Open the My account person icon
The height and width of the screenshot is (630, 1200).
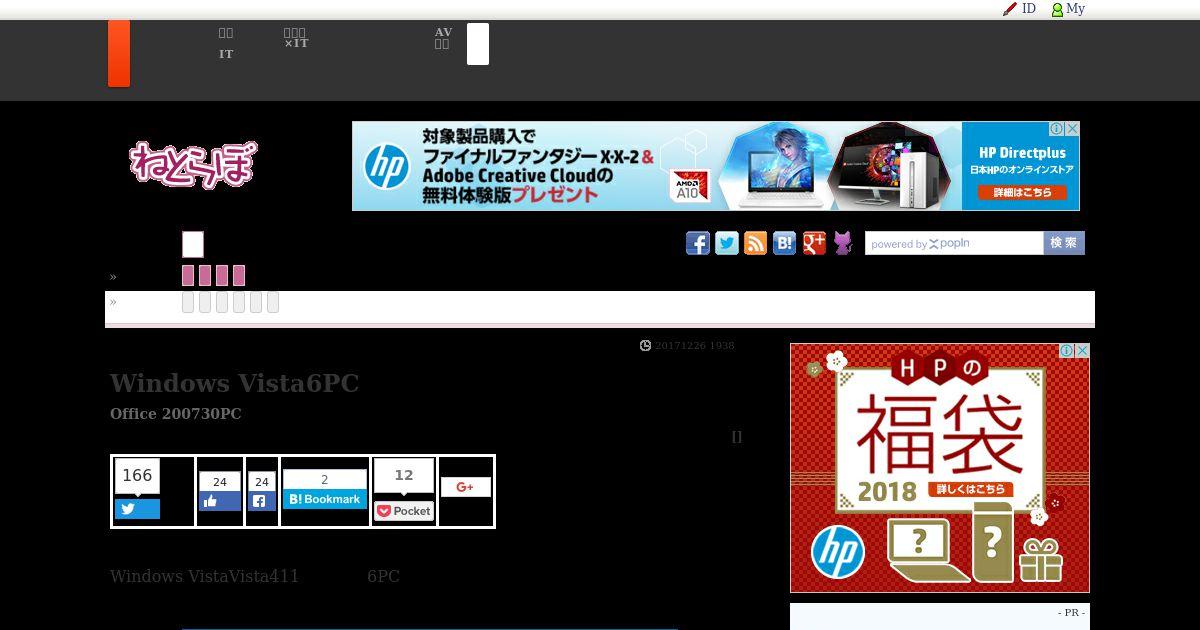pos(1057,10)
